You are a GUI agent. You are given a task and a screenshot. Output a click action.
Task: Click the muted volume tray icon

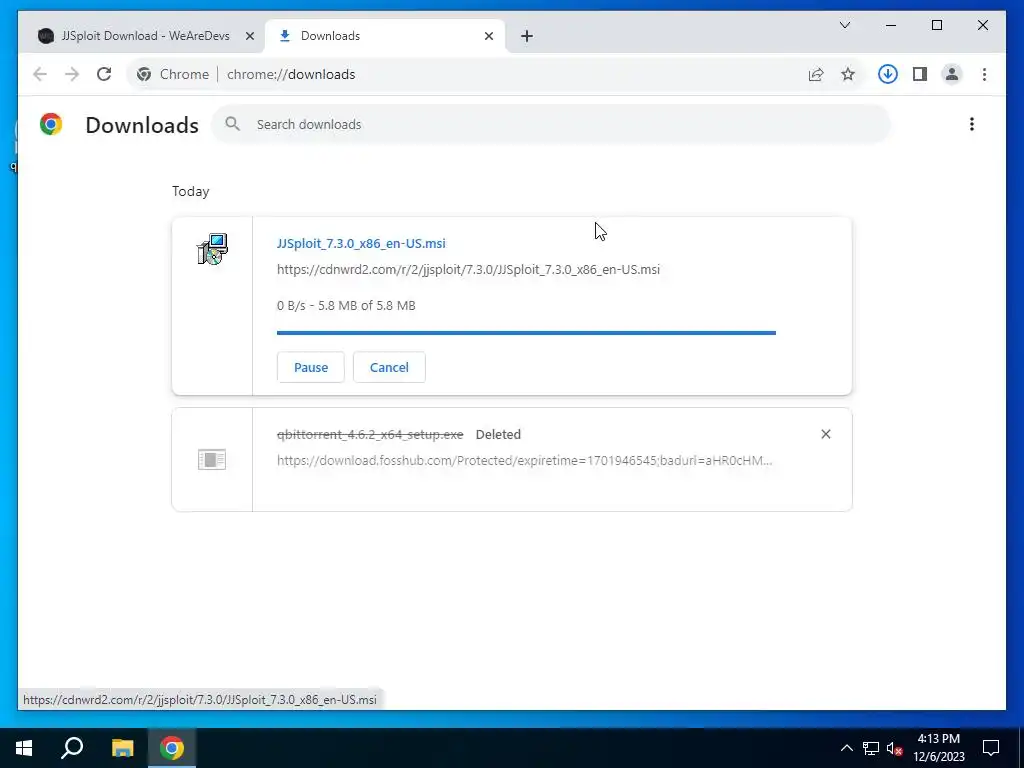click(894, 748)
